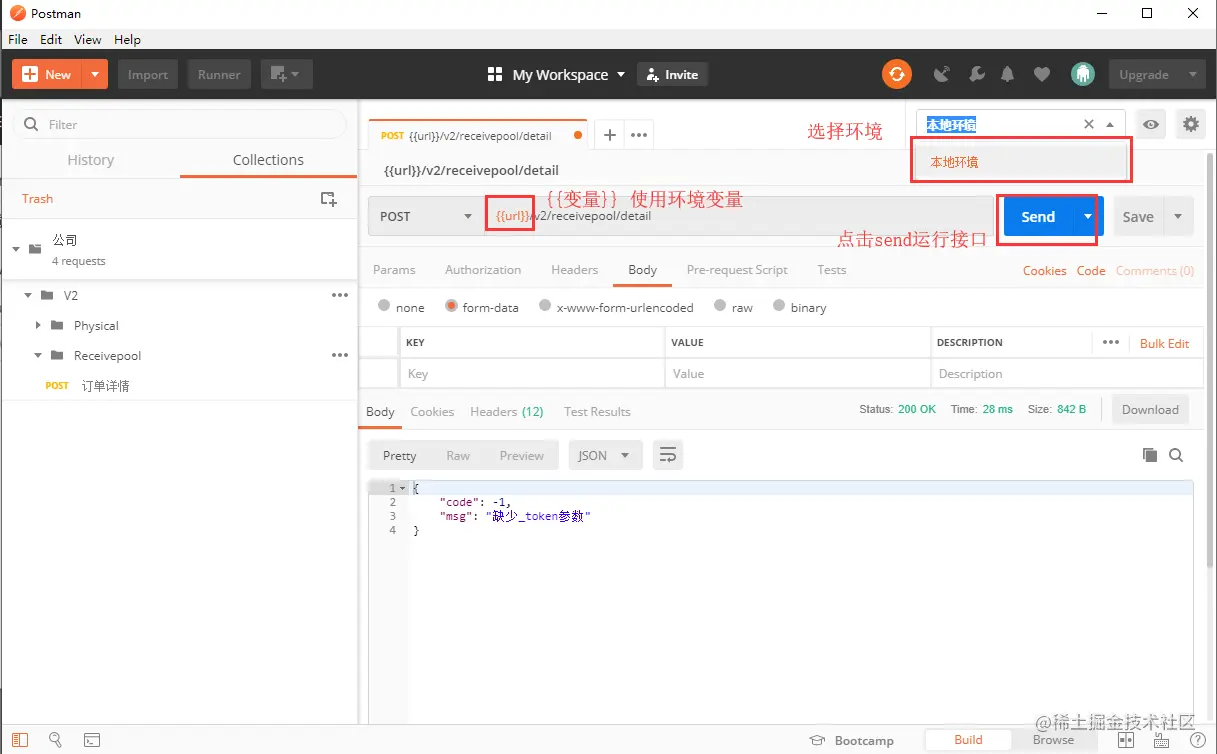This screenshot has width=1217, height=754.
Task: Add a new request tab
Action: point(609,135)
